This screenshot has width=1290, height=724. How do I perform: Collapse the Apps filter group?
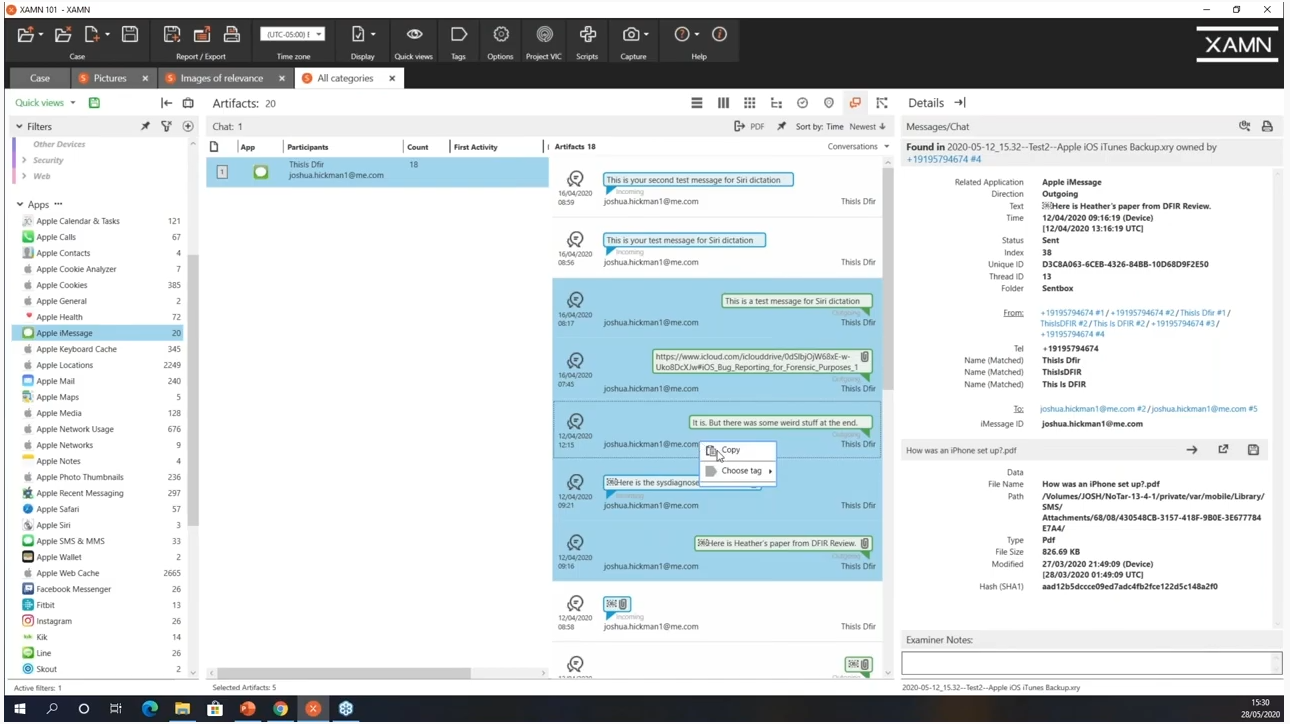pos(19,205)
